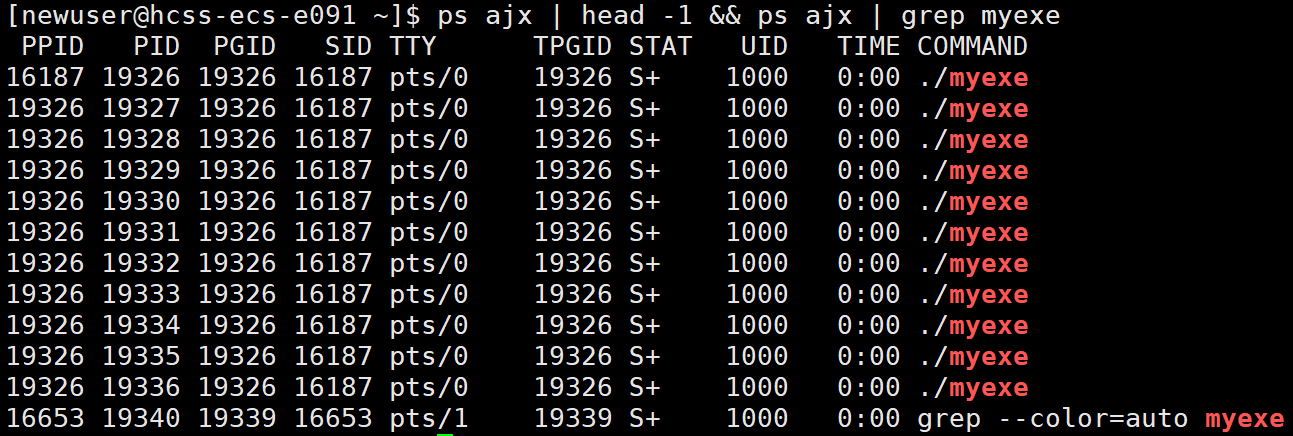Click 'head -1' in the command line
Image resolution: width=1293 pixels, height=436 pixels.
pyautogui.click(x=637, y=16)
